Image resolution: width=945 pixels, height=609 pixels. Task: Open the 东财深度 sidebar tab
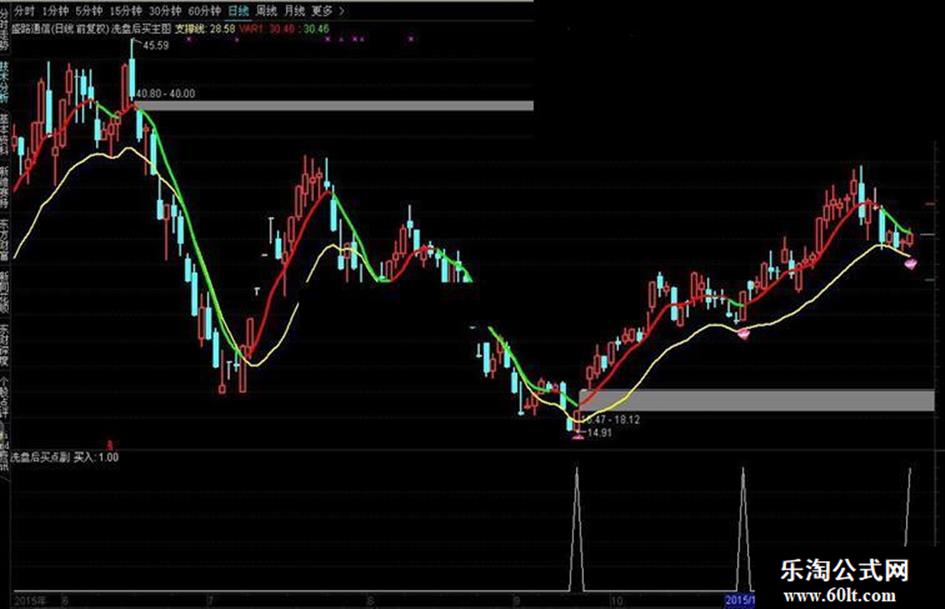(x=5, y=345)
